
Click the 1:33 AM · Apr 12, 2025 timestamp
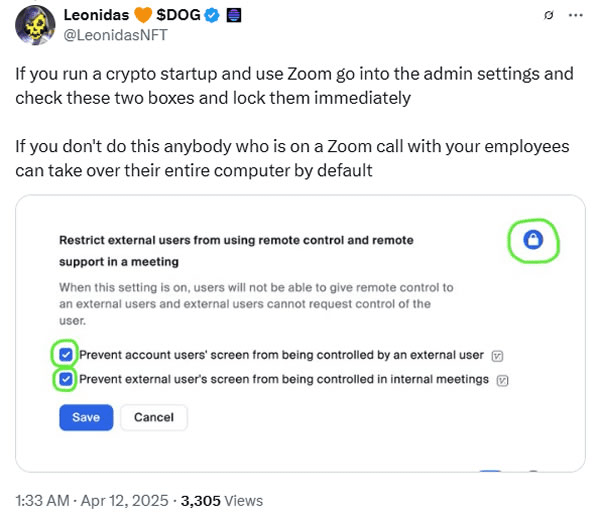pyautogui.click(x=85, y=500)
